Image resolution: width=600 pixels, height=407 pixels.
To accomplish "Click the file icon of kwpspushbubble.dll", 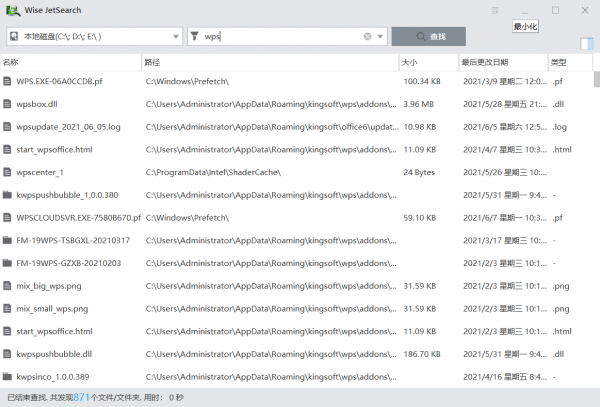I will pos(7,354).
